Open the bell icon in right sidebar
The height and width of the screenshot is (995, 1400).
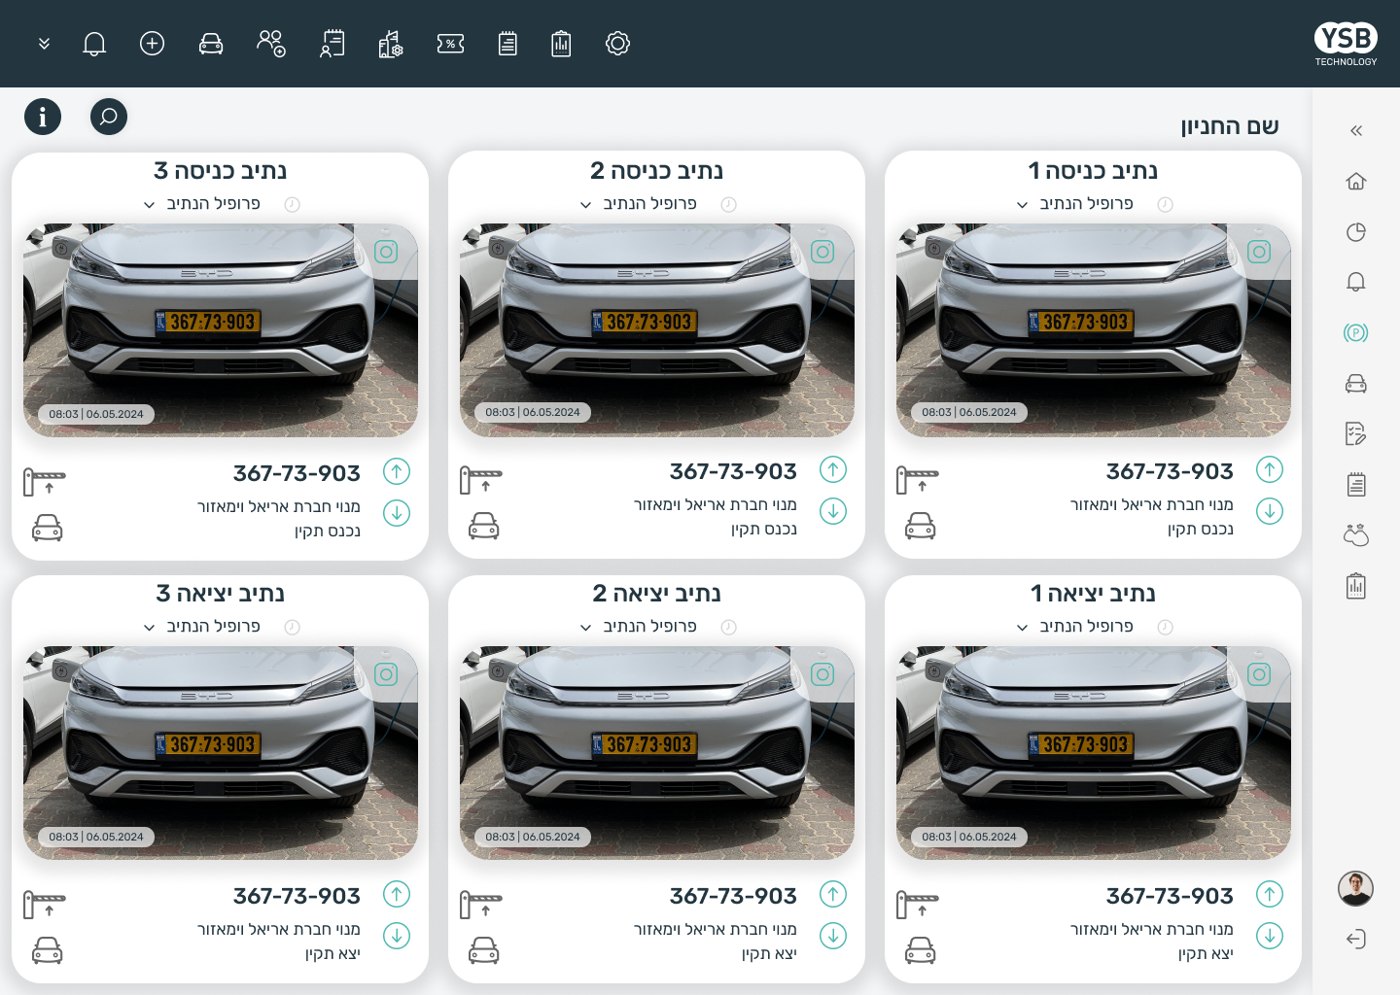point(1356,282)
